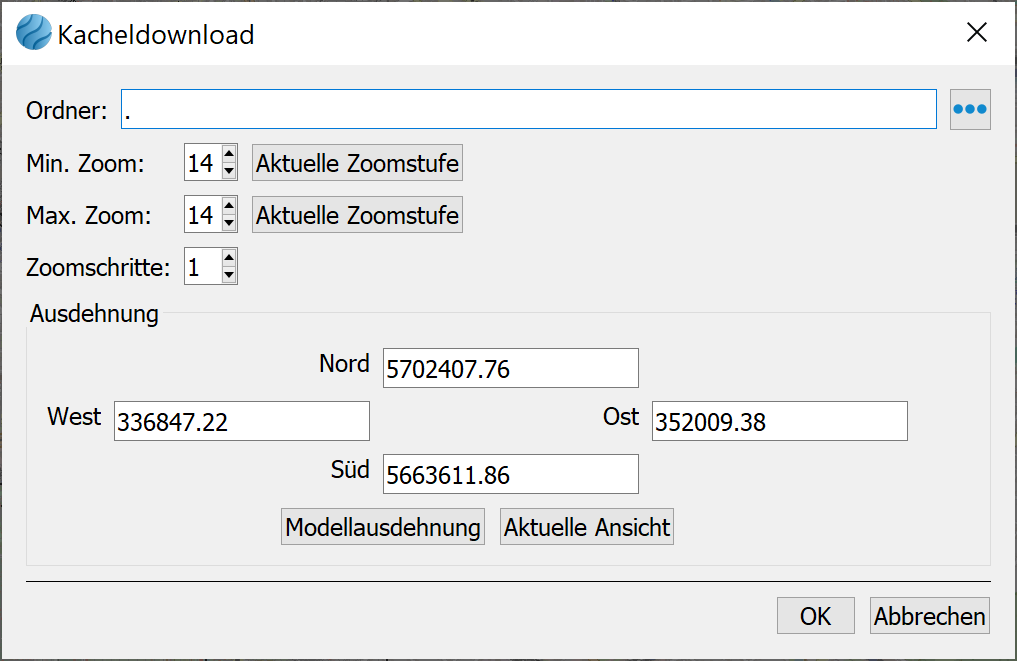Click the three-dots folder browse button
This screenshot has height=661, width=1017.
pyautogui.click(x=969, y=110)
